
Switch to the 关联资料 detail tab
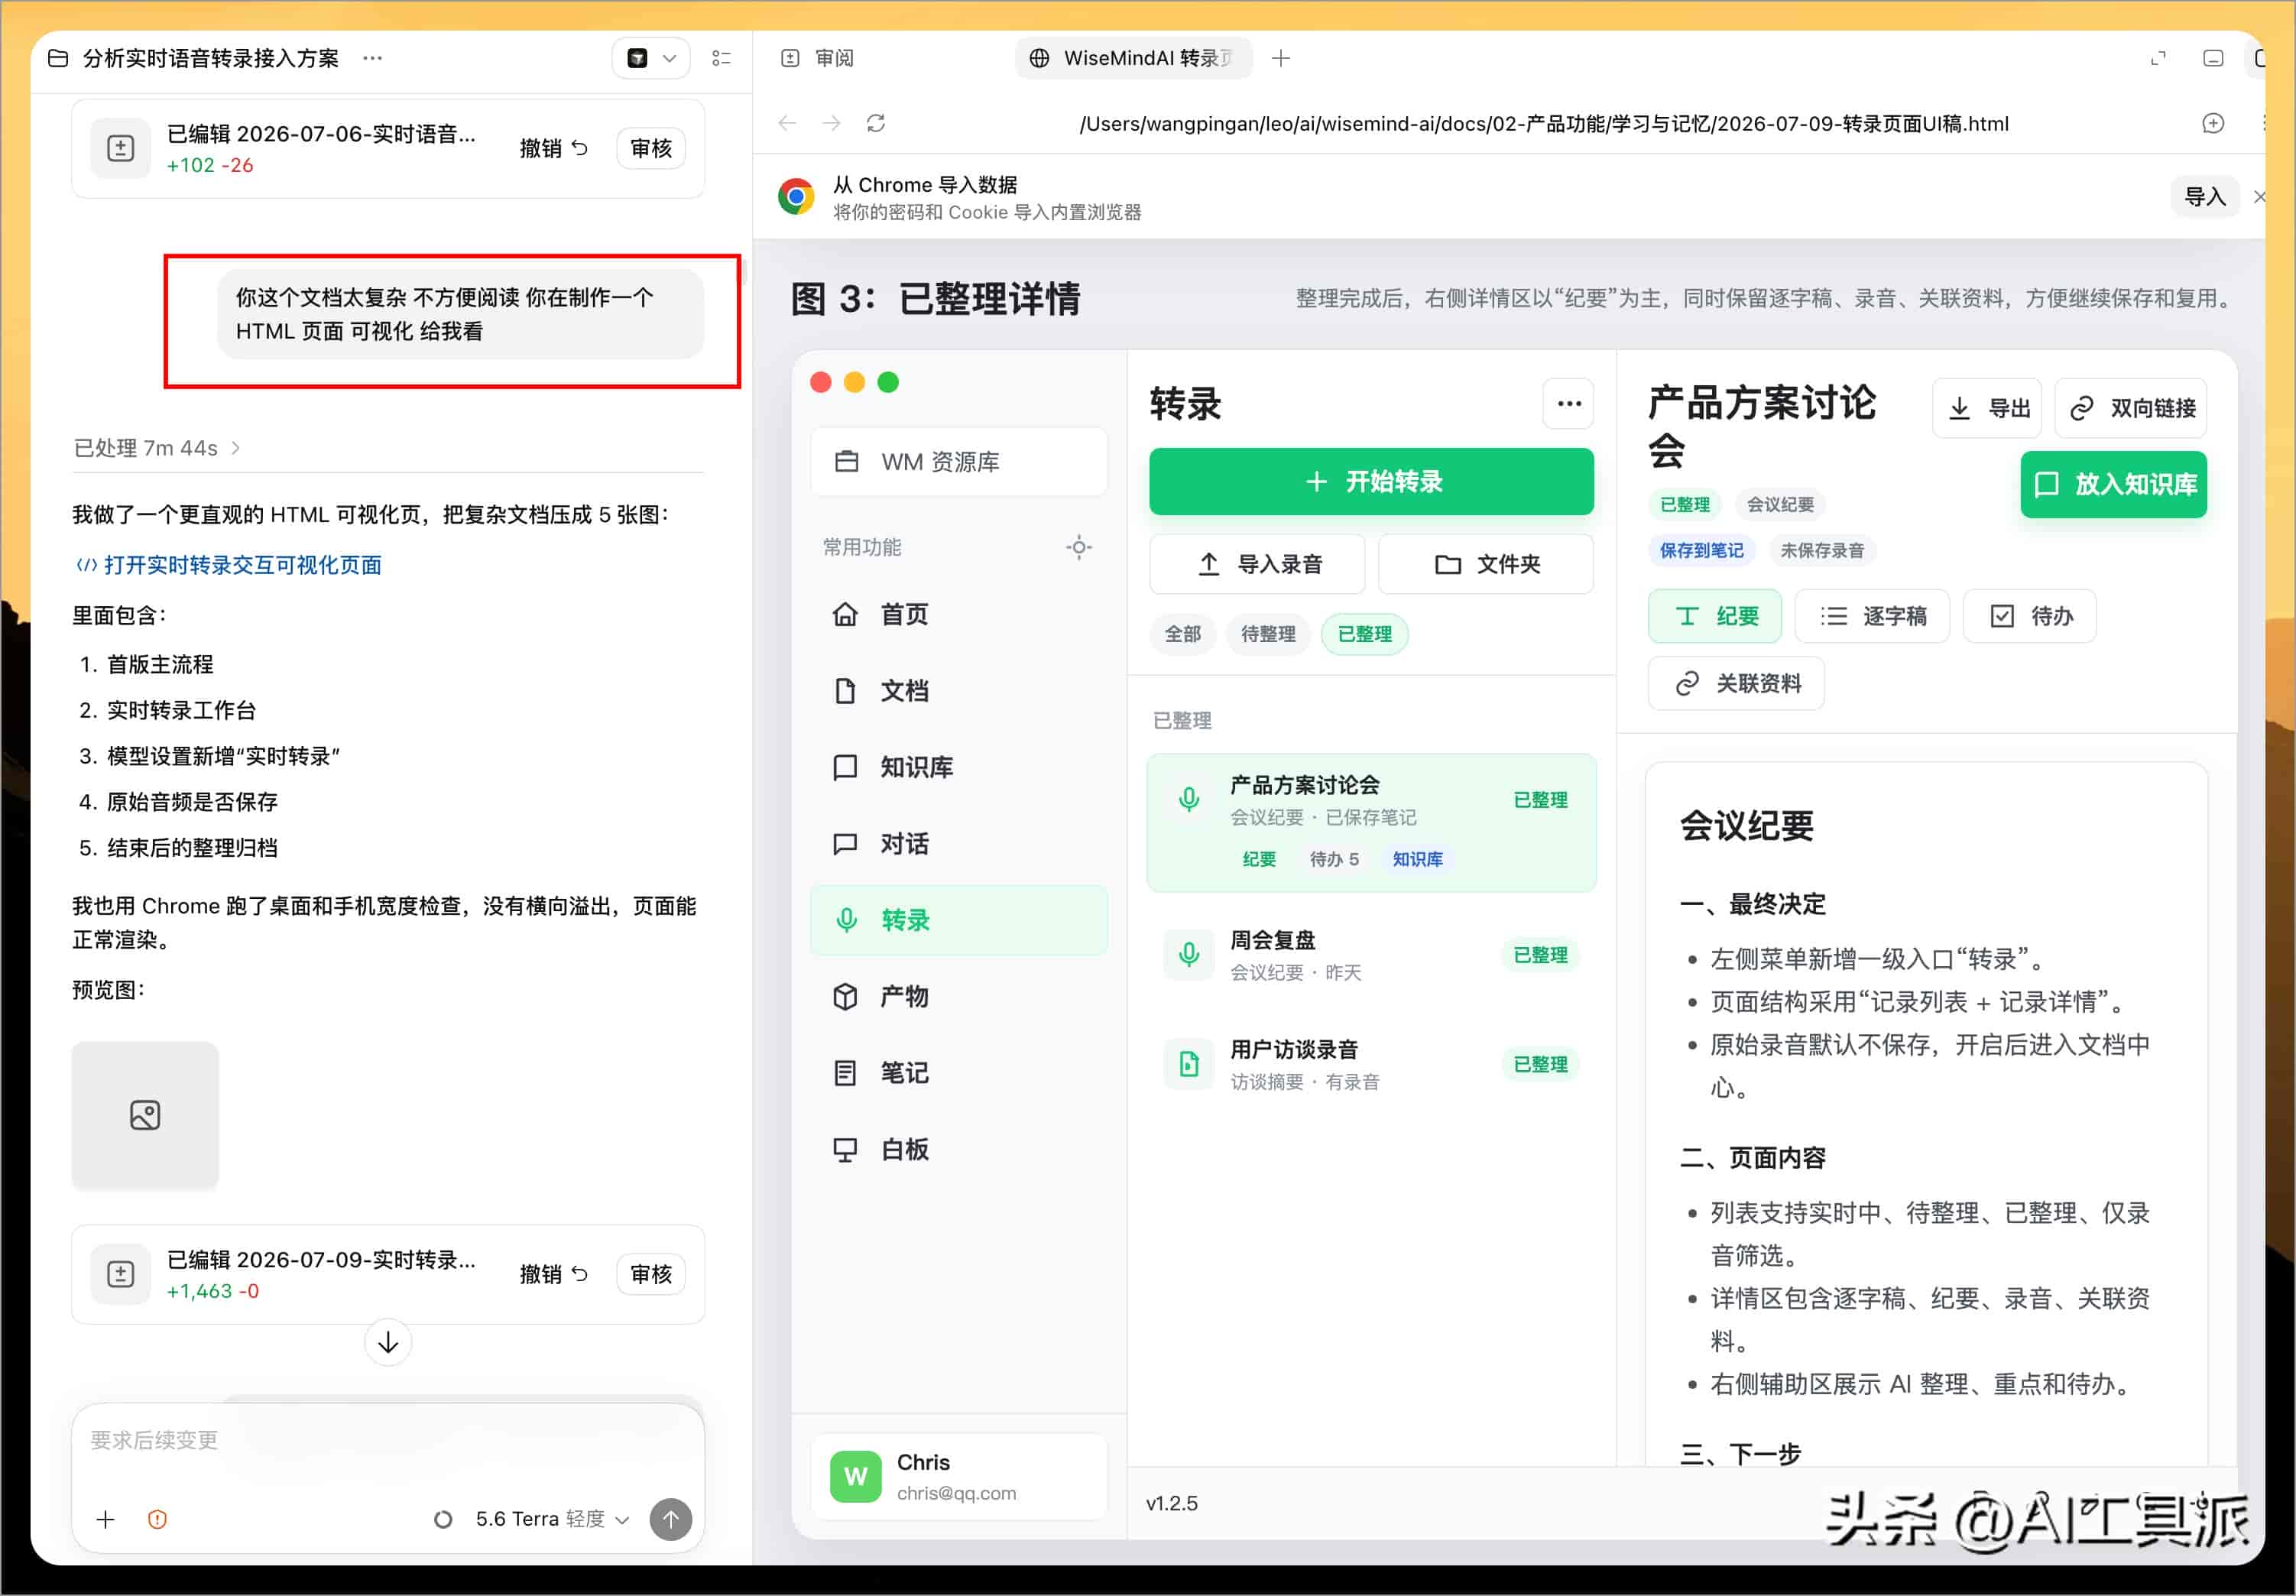tap(1736, 684)
